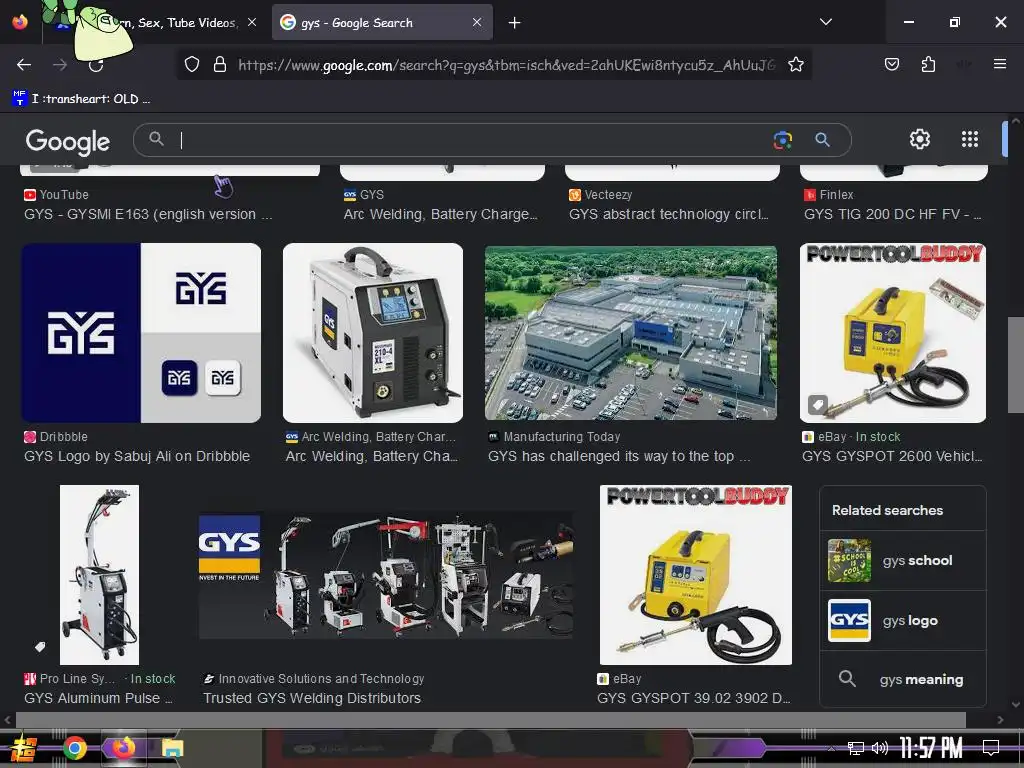
Task: Open GYS GYSMI E163 YouTube result
Action: [x=148, y=214]
